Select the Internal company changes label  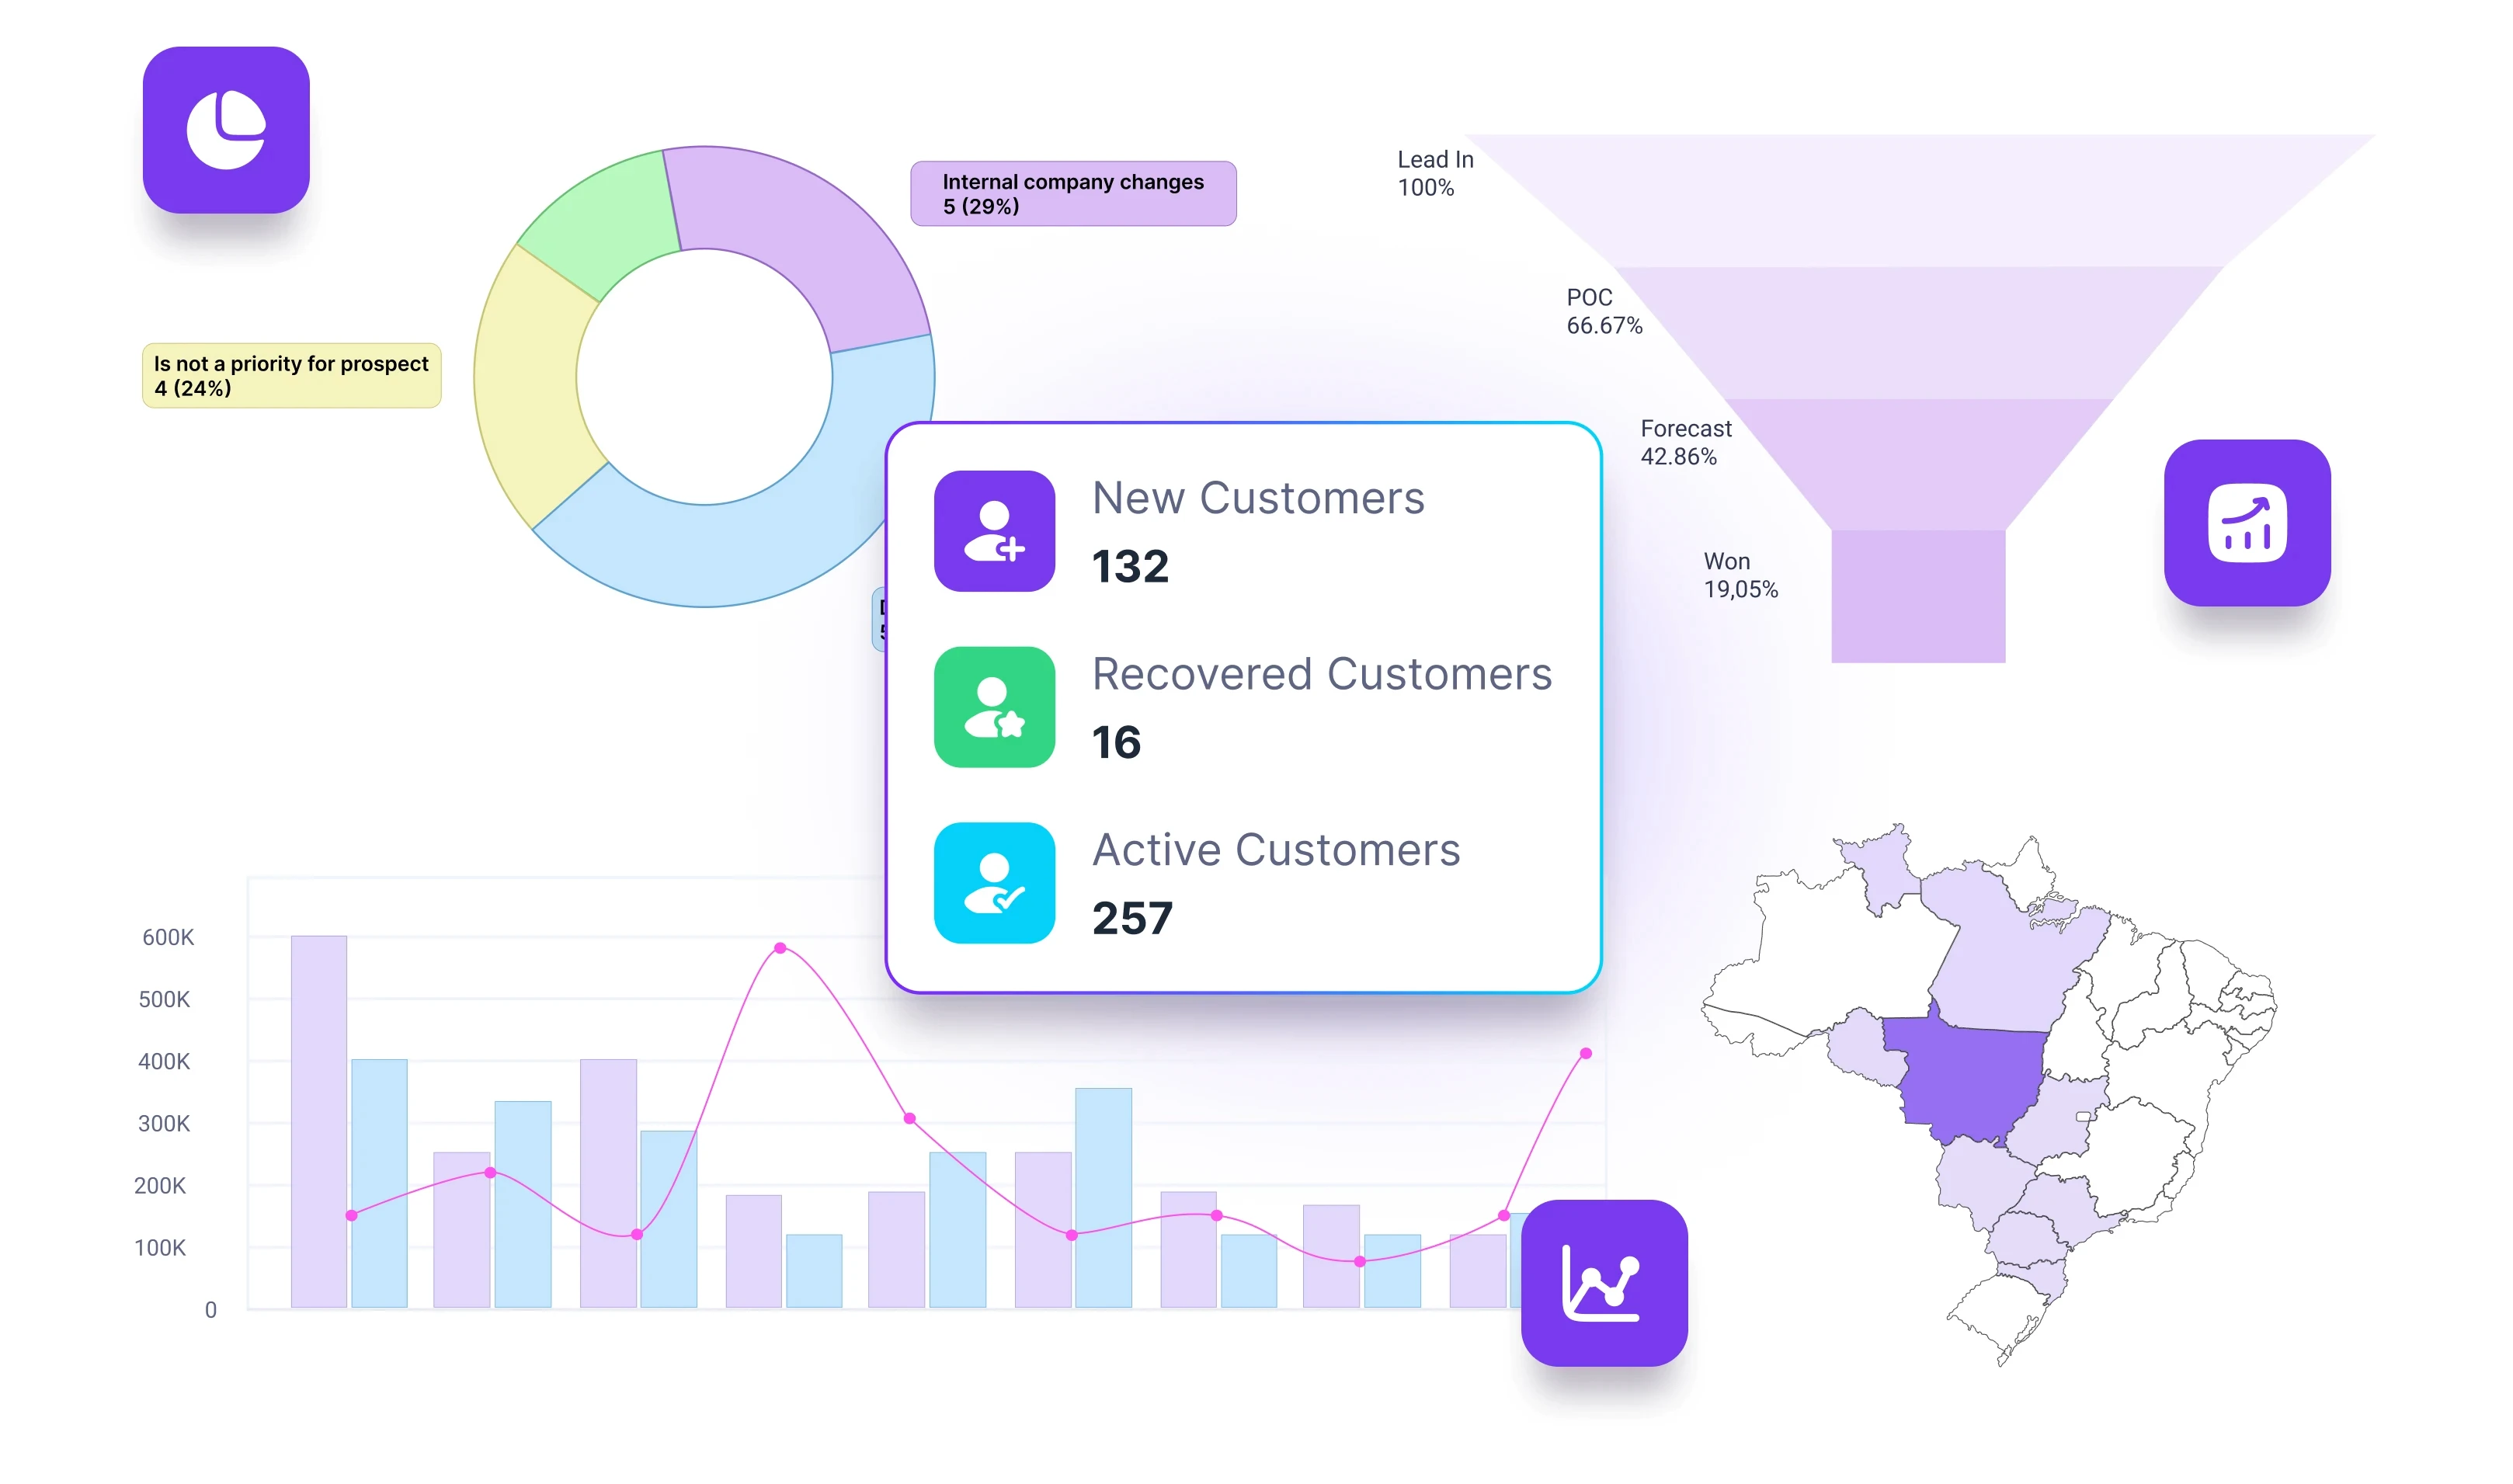1073,194
